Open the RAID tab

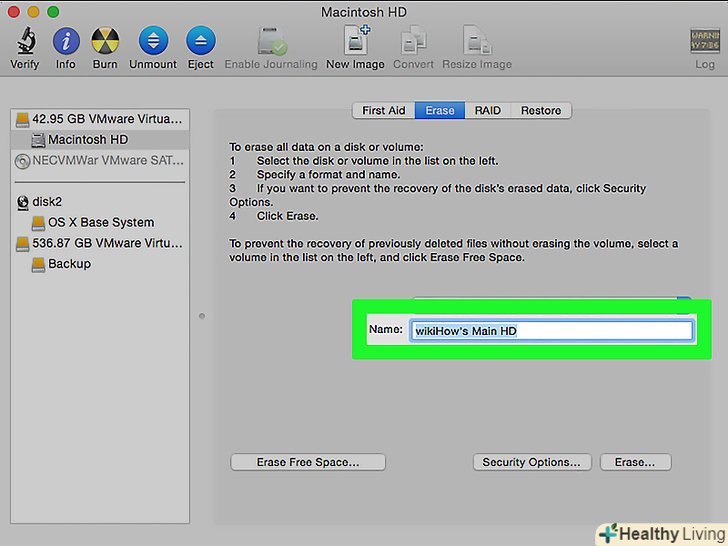click(488, 110)
